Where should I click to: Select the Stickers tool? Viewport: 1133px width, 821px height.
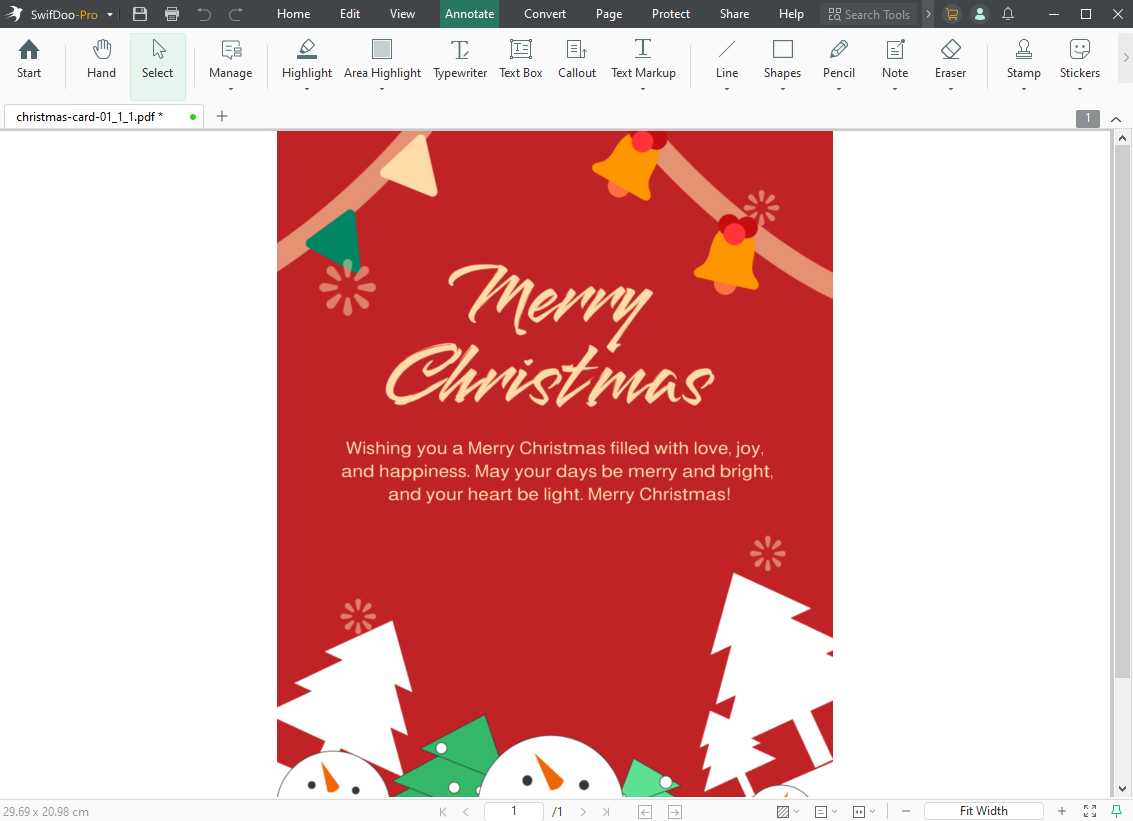pos(1079,60)
